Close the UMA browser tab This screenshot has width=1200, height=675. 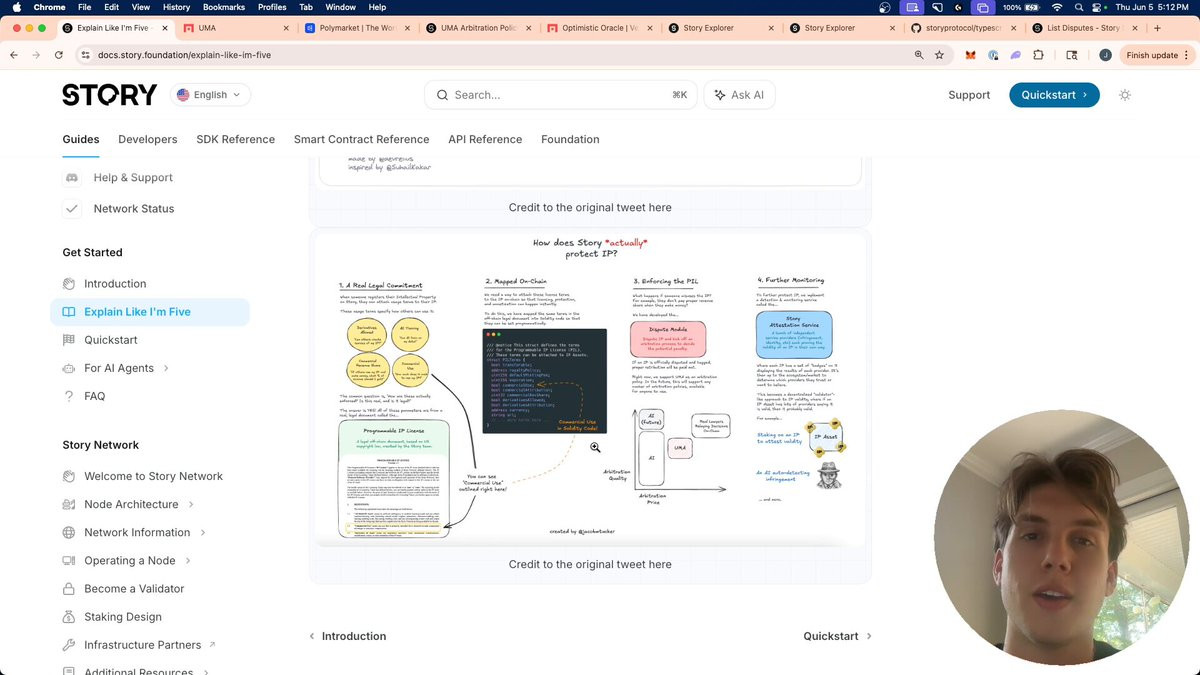coord(286,28)
